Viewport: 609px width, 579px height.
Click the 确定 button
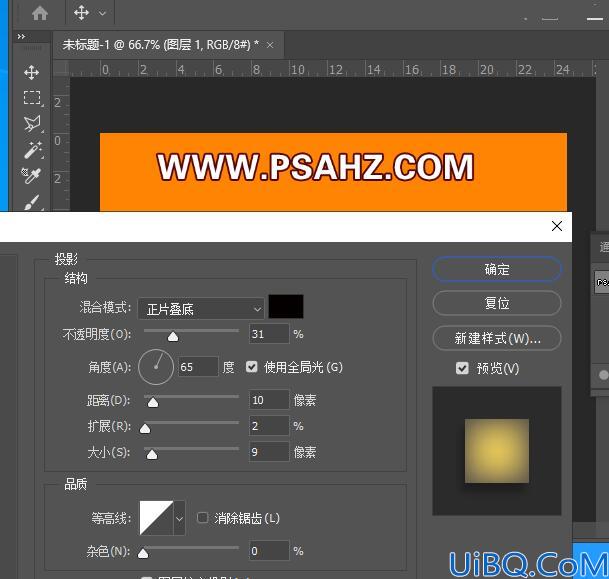click(x=497, y=269)
